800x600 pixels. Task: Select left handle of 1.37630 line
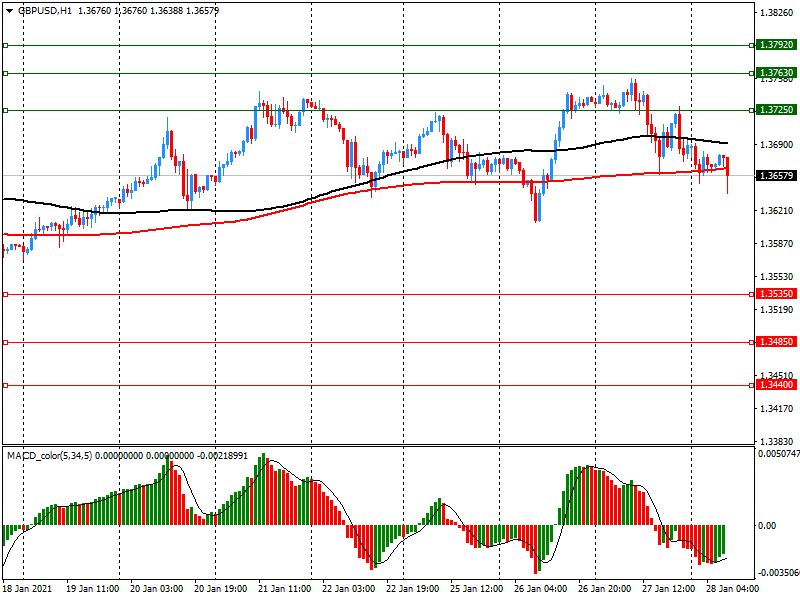6,73
